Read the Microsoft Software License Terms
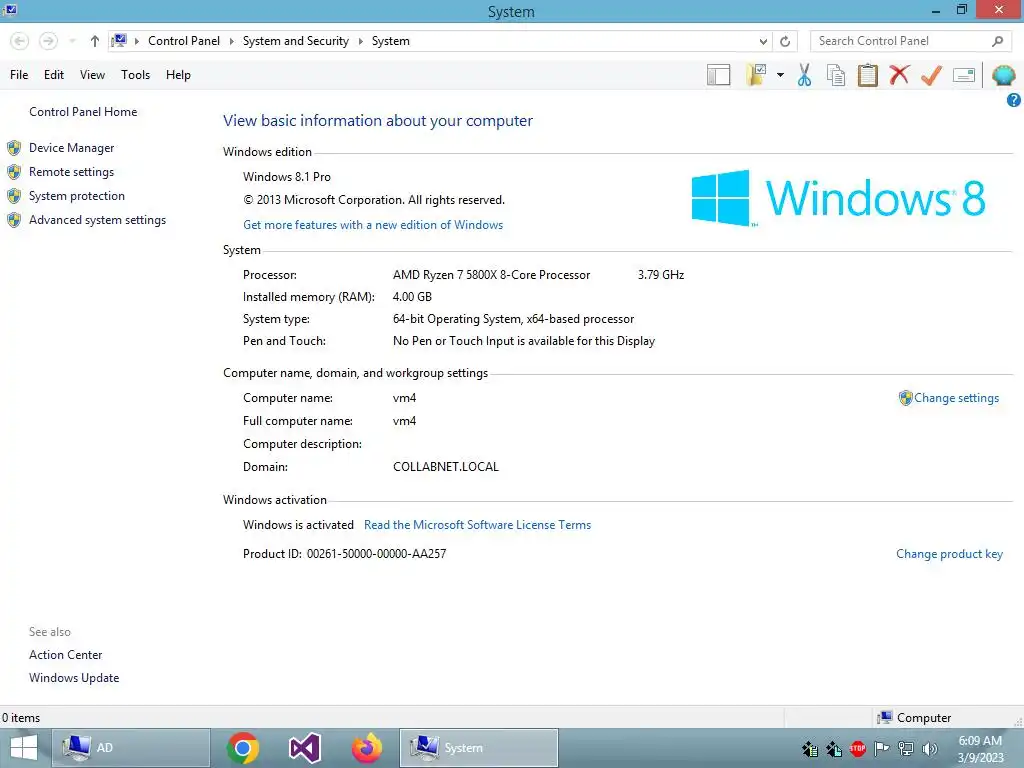 [x=477, y=524]
